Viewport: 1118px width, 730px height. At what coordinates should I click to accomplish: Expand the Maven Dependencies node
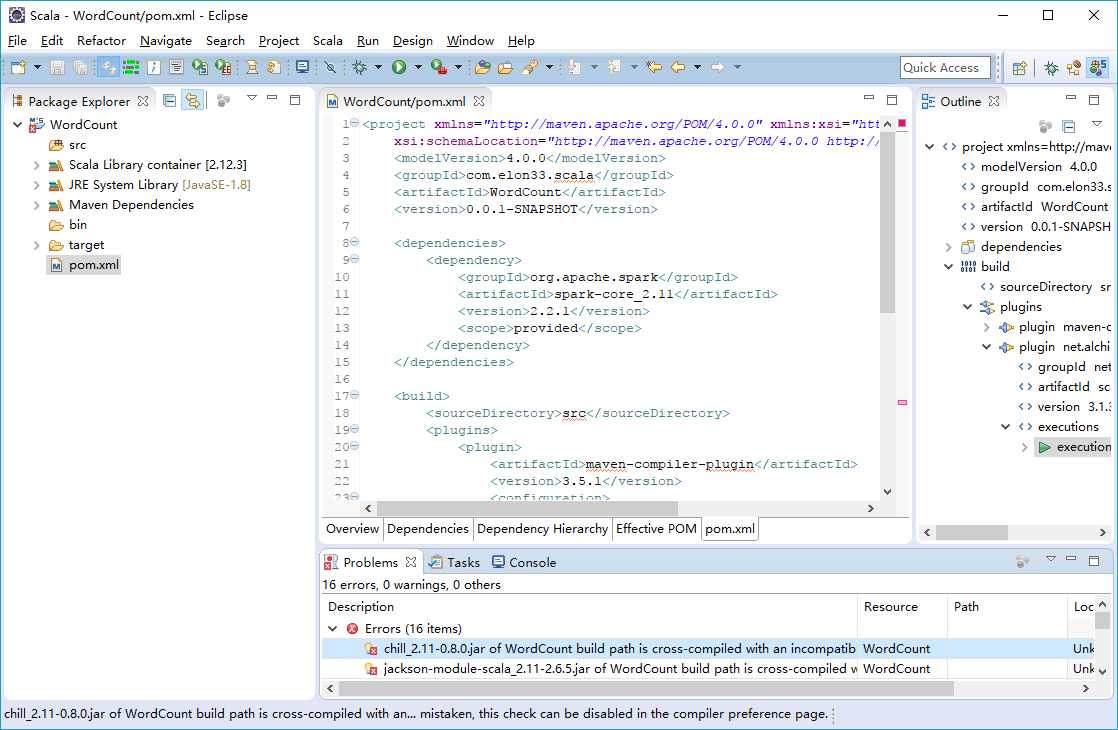(x=36, y=205)
